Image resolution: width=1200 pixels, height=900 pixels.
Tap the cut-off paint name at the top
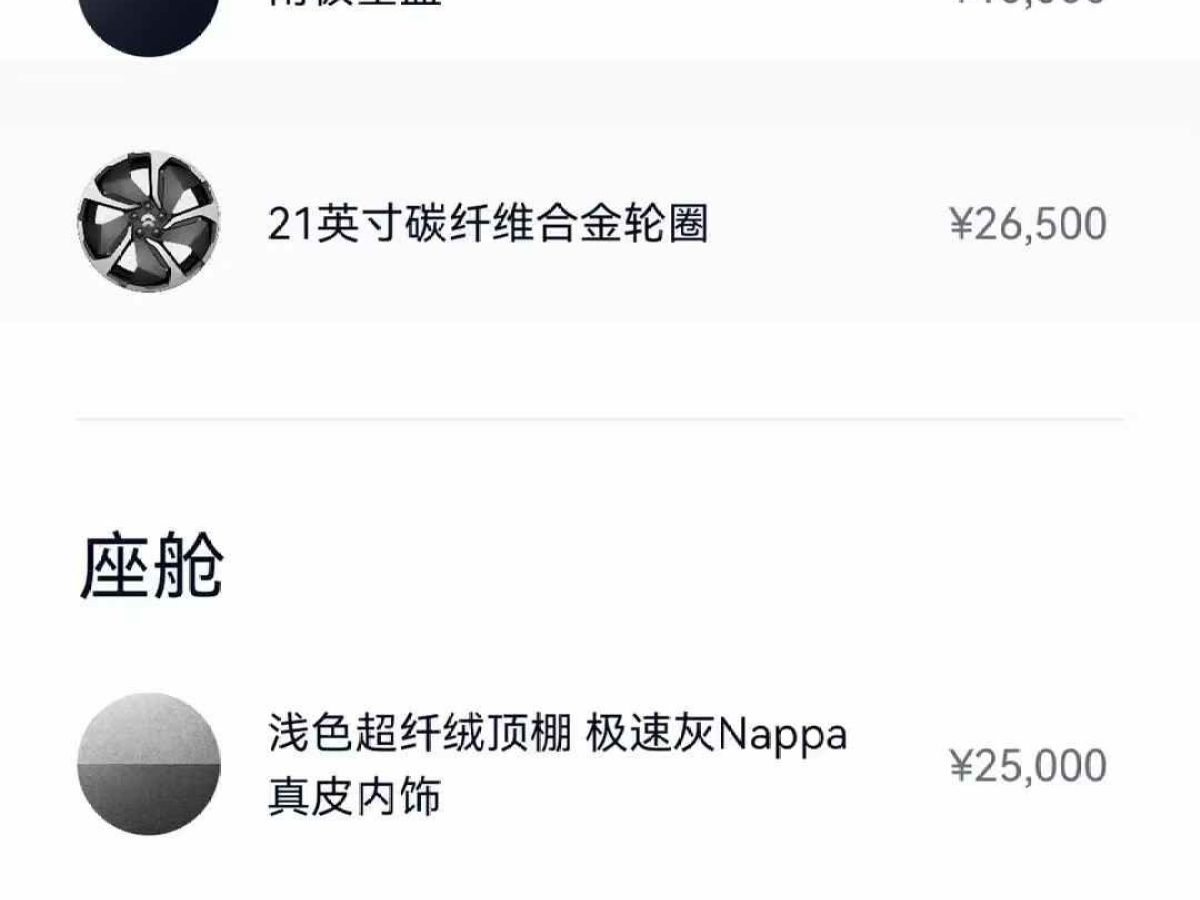click(x=355, y=3)
